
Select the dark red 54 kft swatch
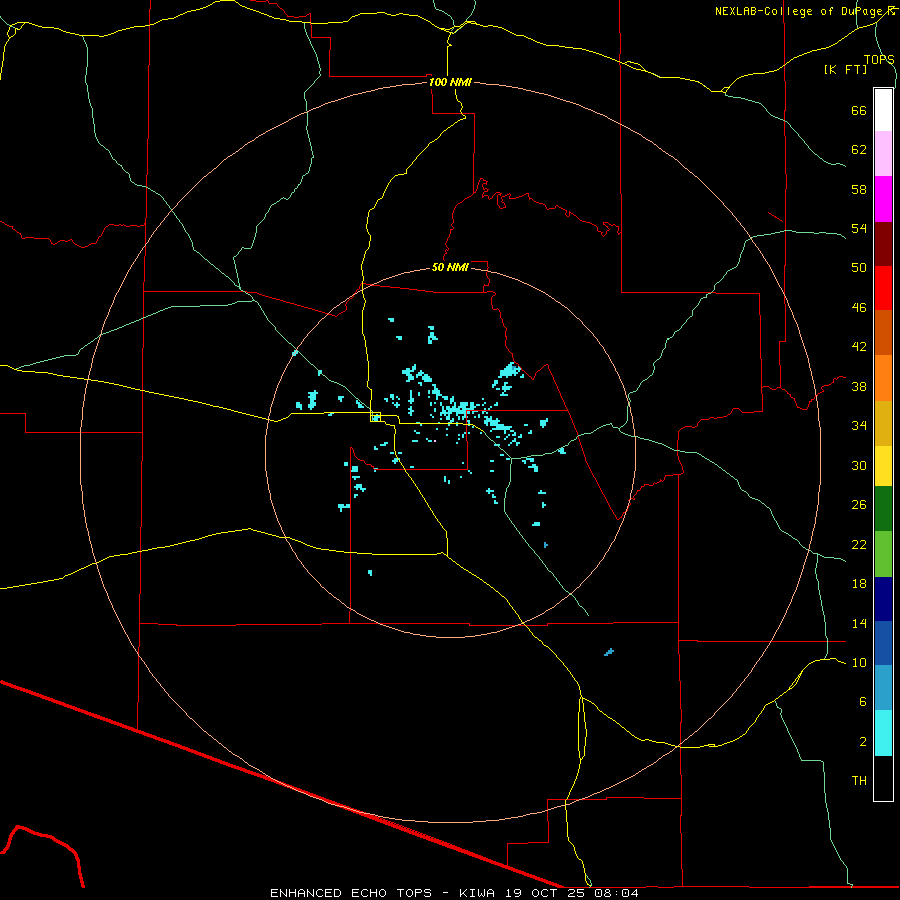[x=883, y=244]
